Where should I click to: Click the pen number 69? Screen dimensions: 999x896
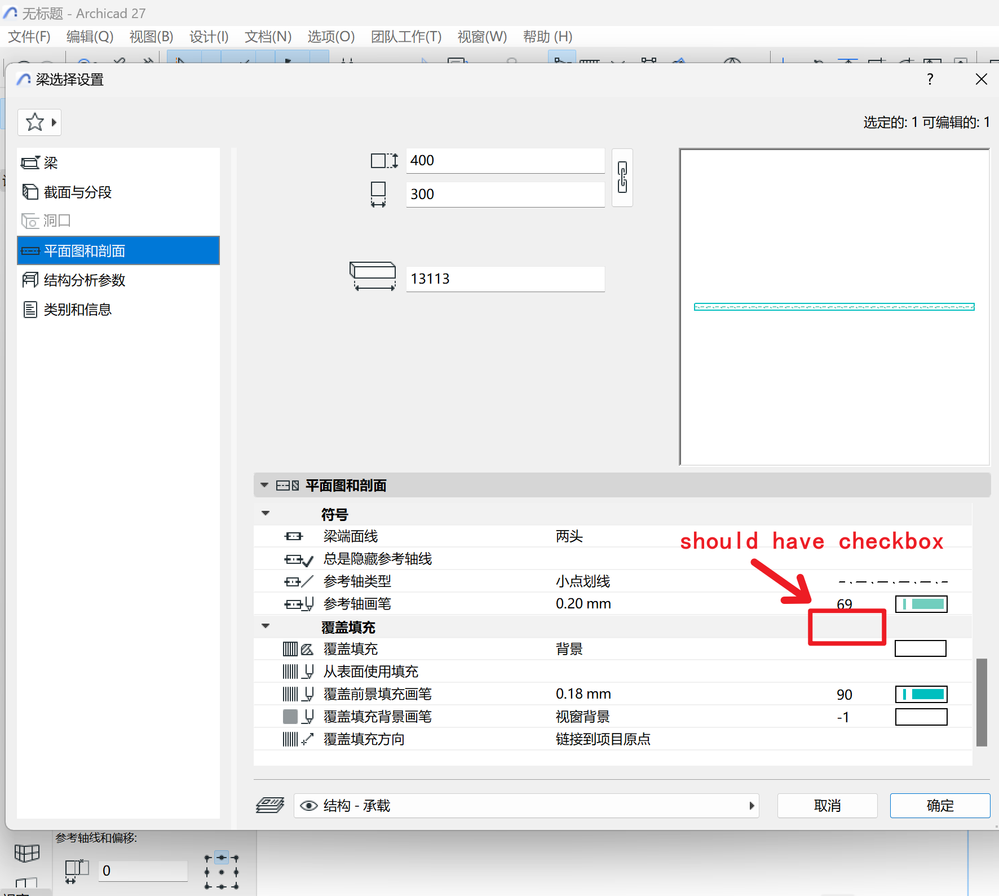coord(845,604)
